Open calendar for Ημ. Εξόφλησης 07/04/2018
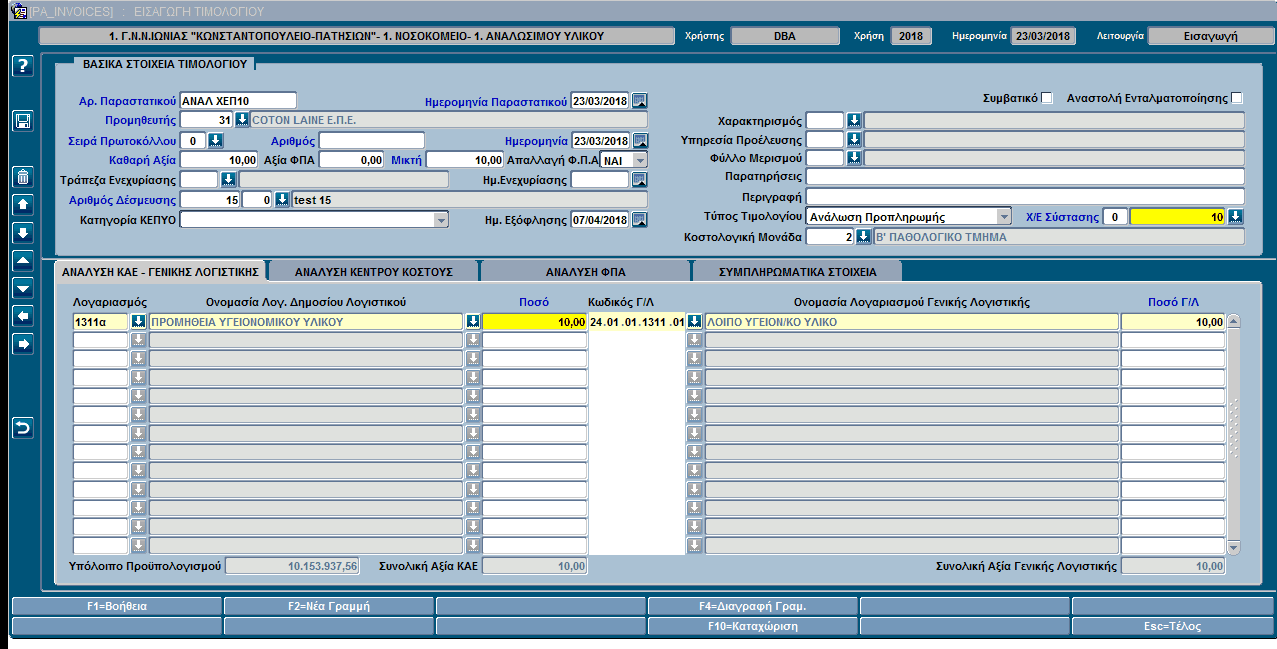 pyautogui.click(x=640, y=220)
